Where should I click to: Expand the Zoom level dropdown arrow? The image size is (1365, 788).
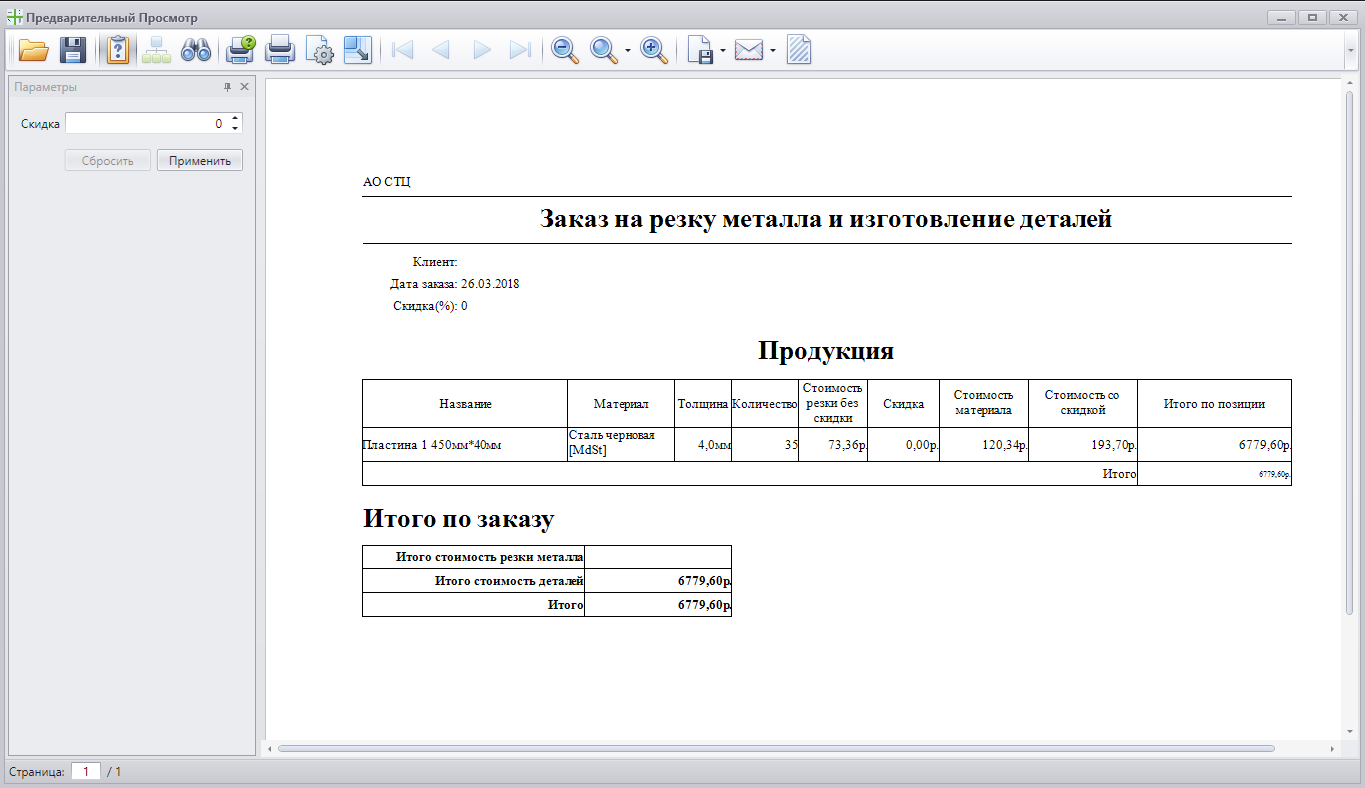(x=627, y=50)
